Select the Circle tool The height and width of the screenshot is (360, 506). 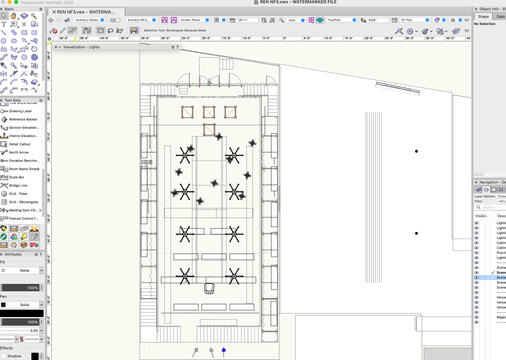pos(4,41)
